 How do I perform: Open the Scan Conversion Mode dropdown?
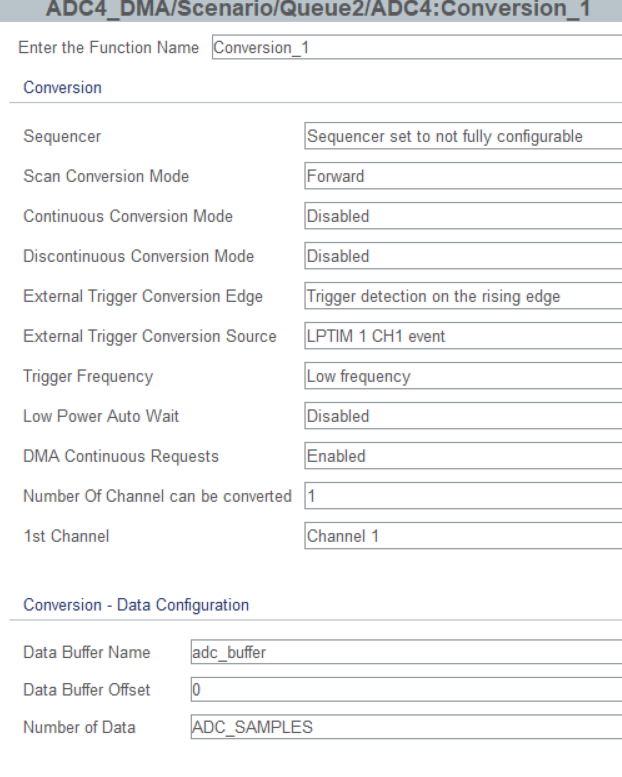[x=463, y=176]
